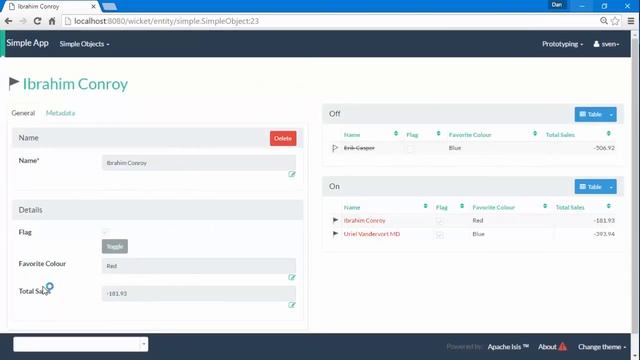Open the Simple Objects dropdown menu
640x360 pixels.
(x=84, y=44)
